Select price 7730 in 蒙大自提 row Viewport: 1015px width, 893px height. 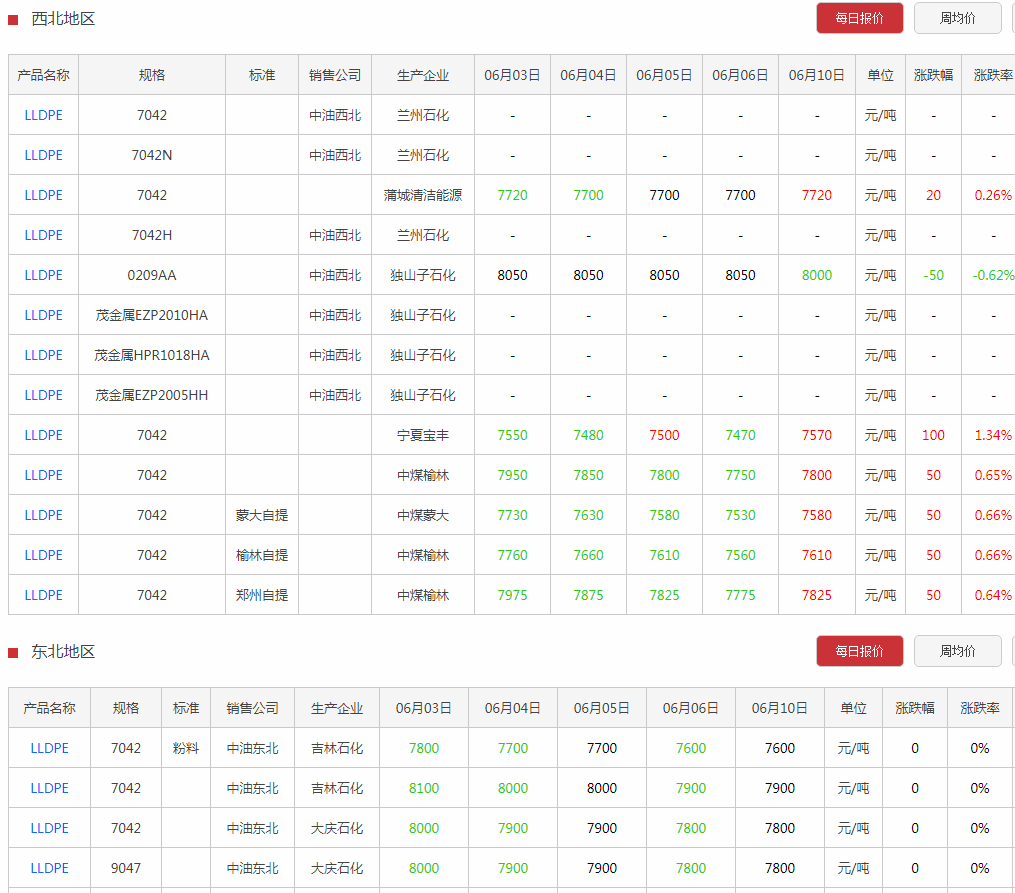(512, 516)
